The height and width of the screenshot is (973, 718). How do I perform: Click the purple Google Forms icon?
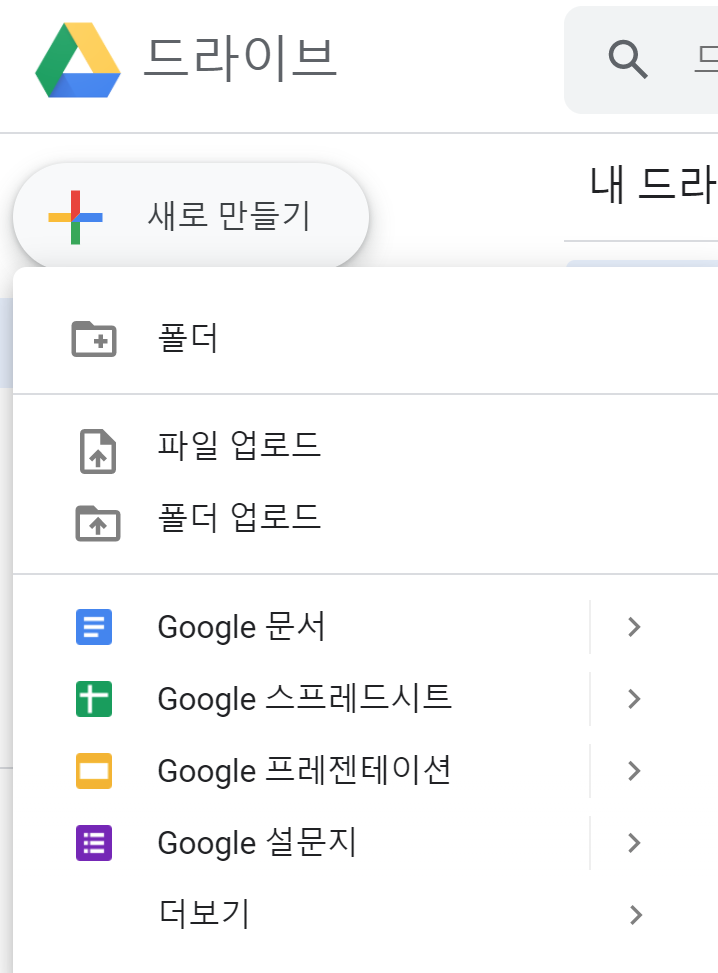94,843
